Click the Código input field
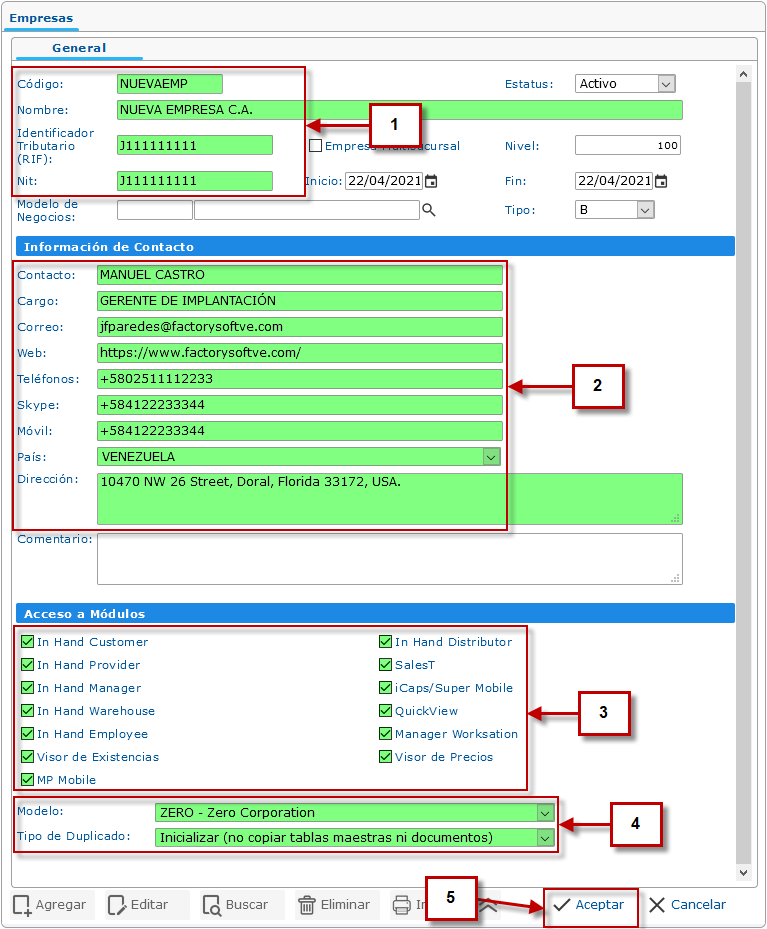 (170, 84)
